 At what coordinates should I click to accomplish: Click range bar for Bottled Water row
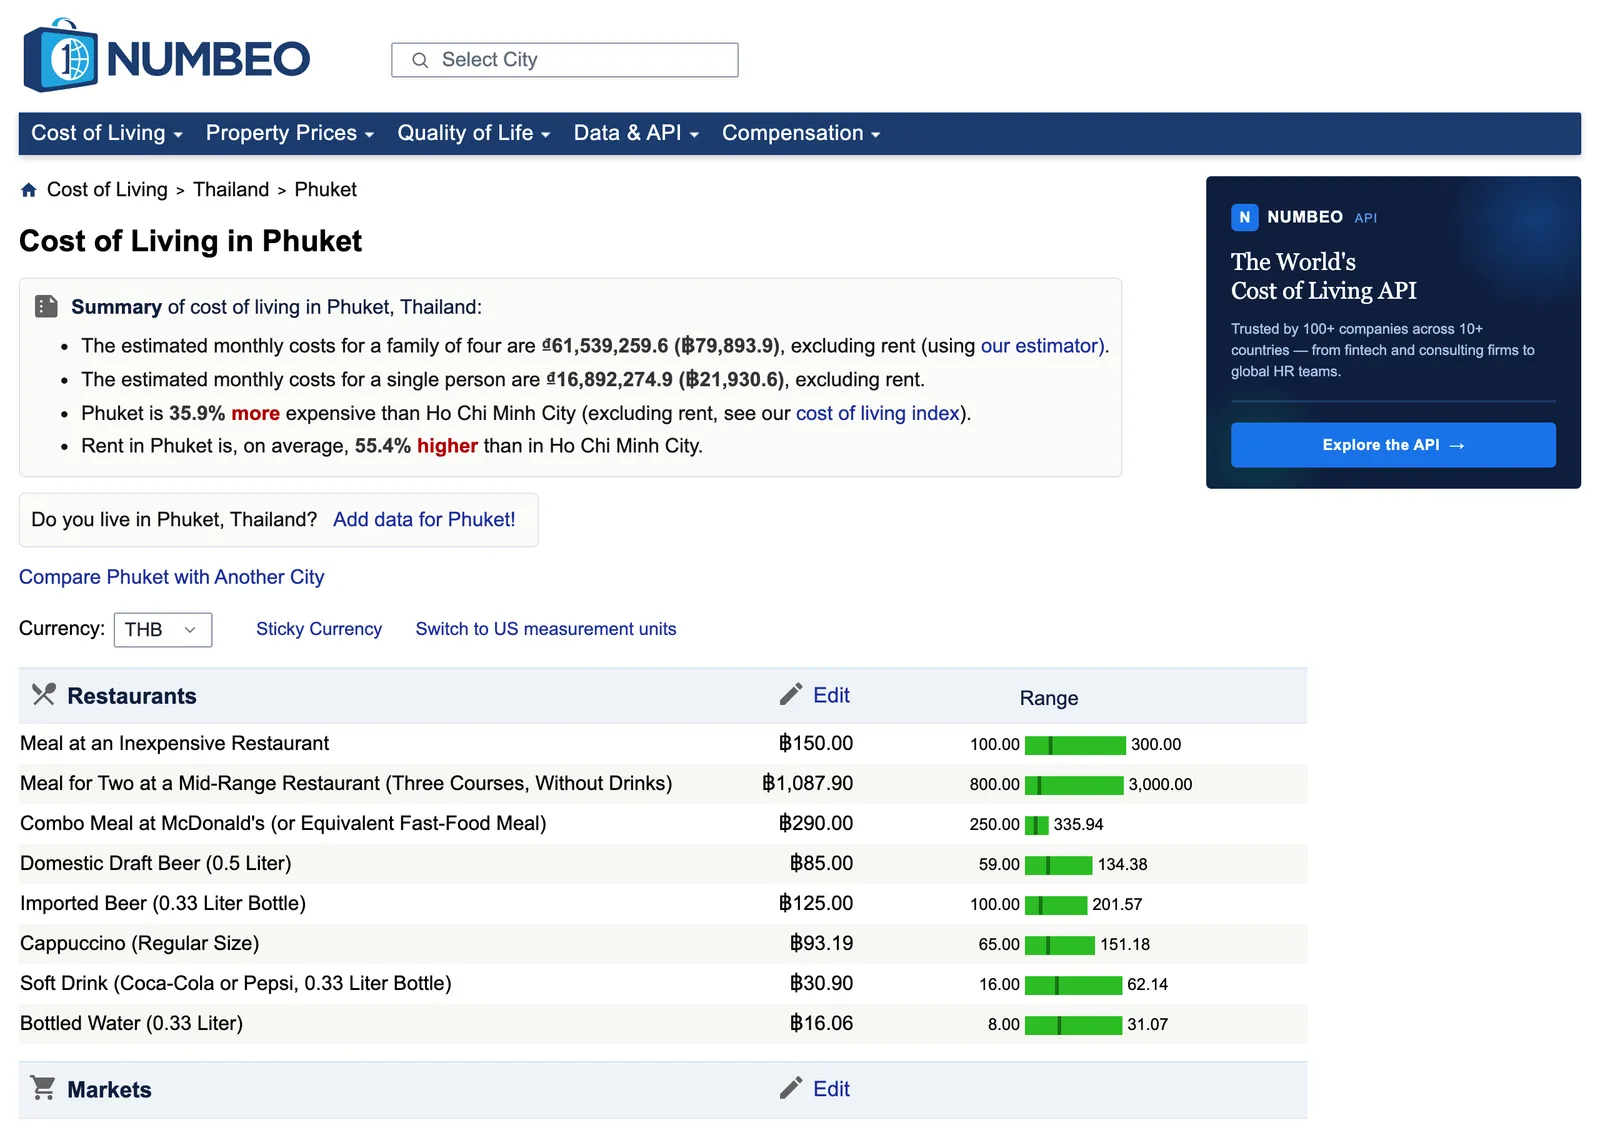[x=1073, y=1025]
